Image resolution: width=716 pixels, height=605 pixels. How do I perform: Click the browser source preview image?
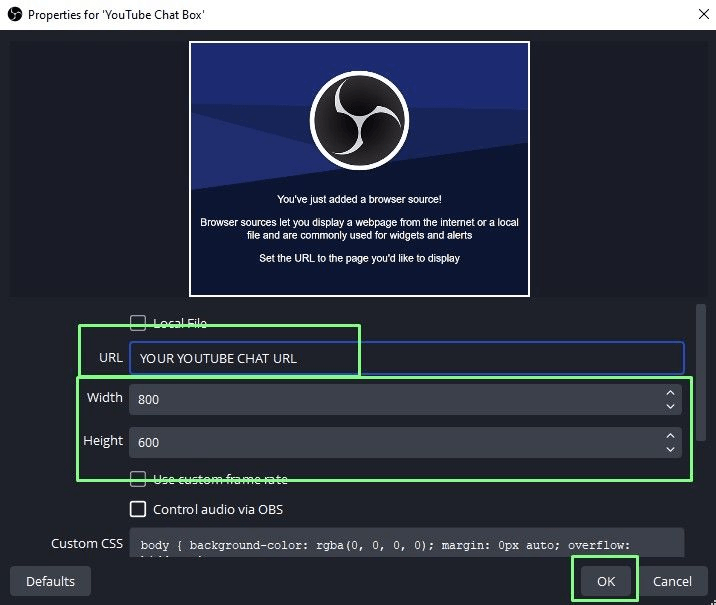coord(359,169)
